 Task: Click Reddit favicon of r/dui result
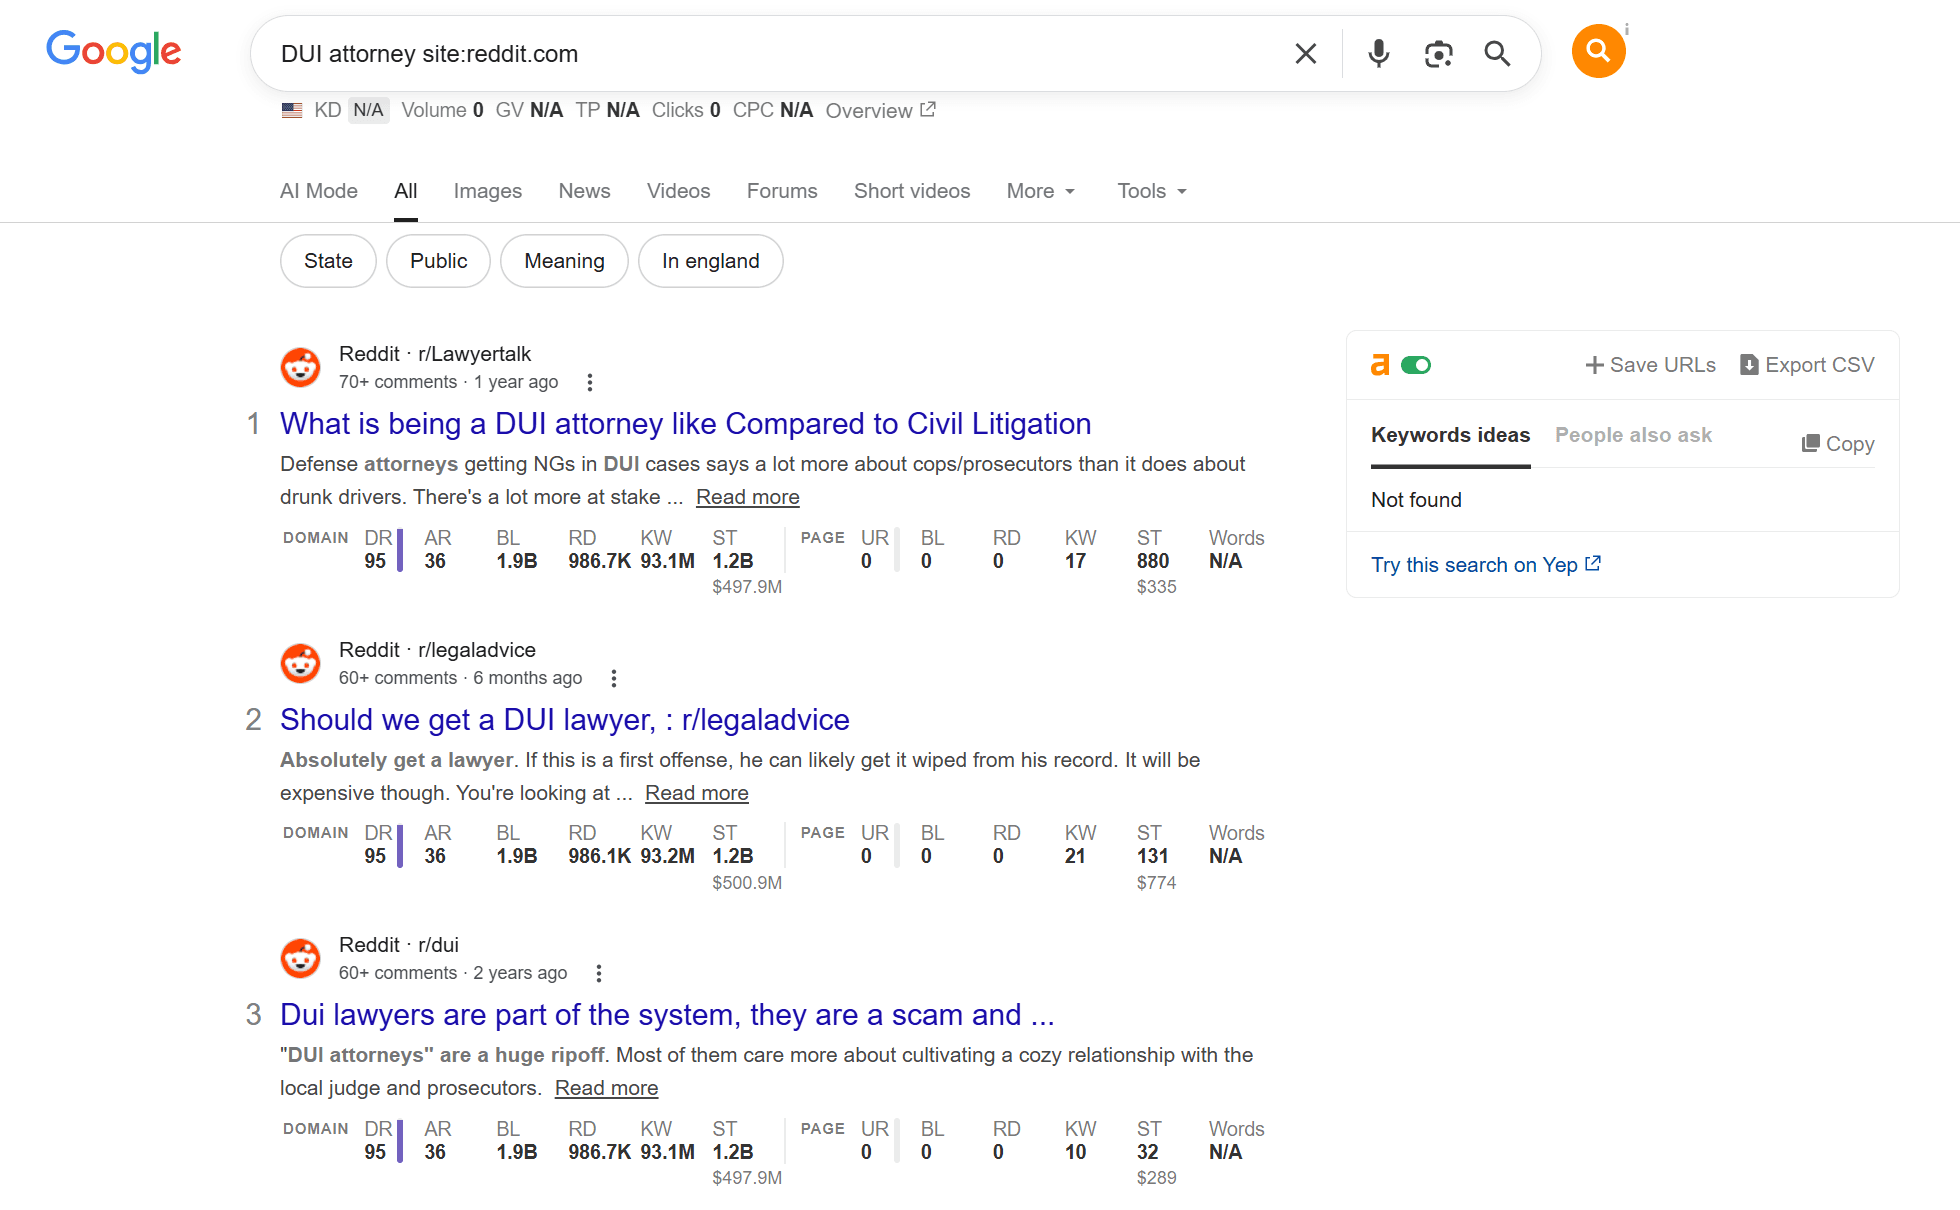point(300,958)
